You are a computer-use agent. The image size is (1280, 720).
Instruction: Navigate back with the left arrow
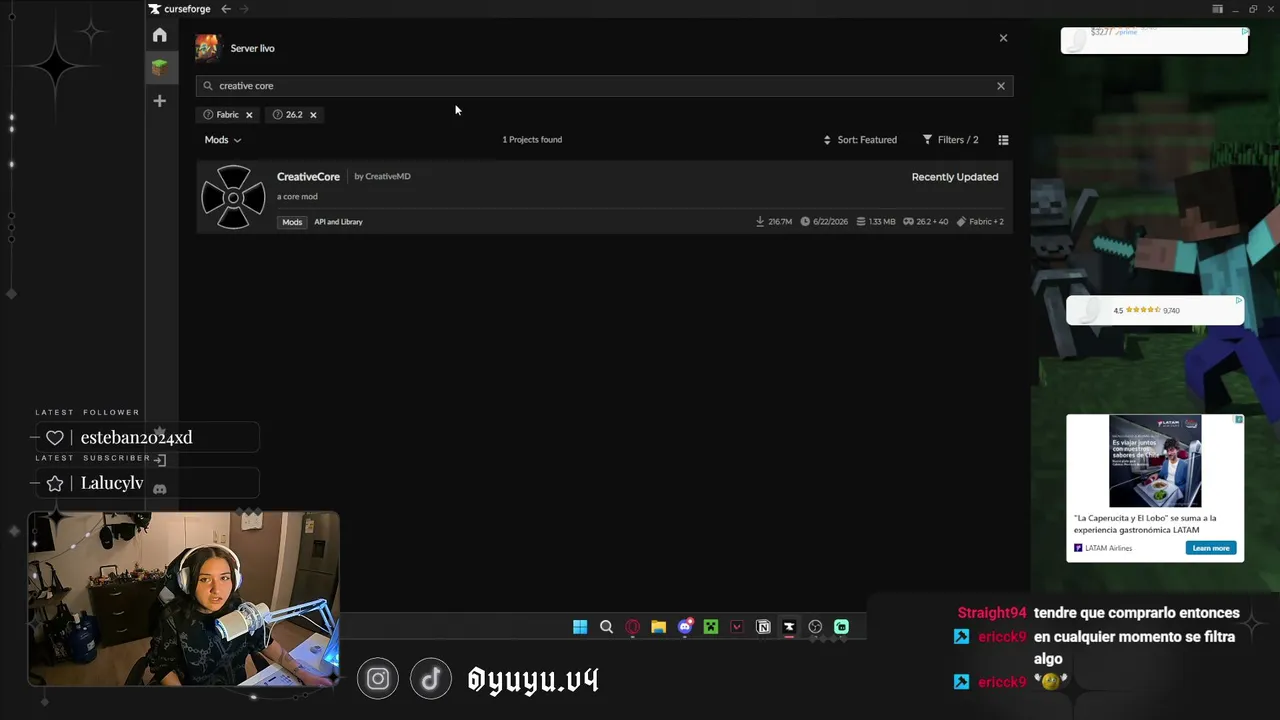[x=226, y=9]
